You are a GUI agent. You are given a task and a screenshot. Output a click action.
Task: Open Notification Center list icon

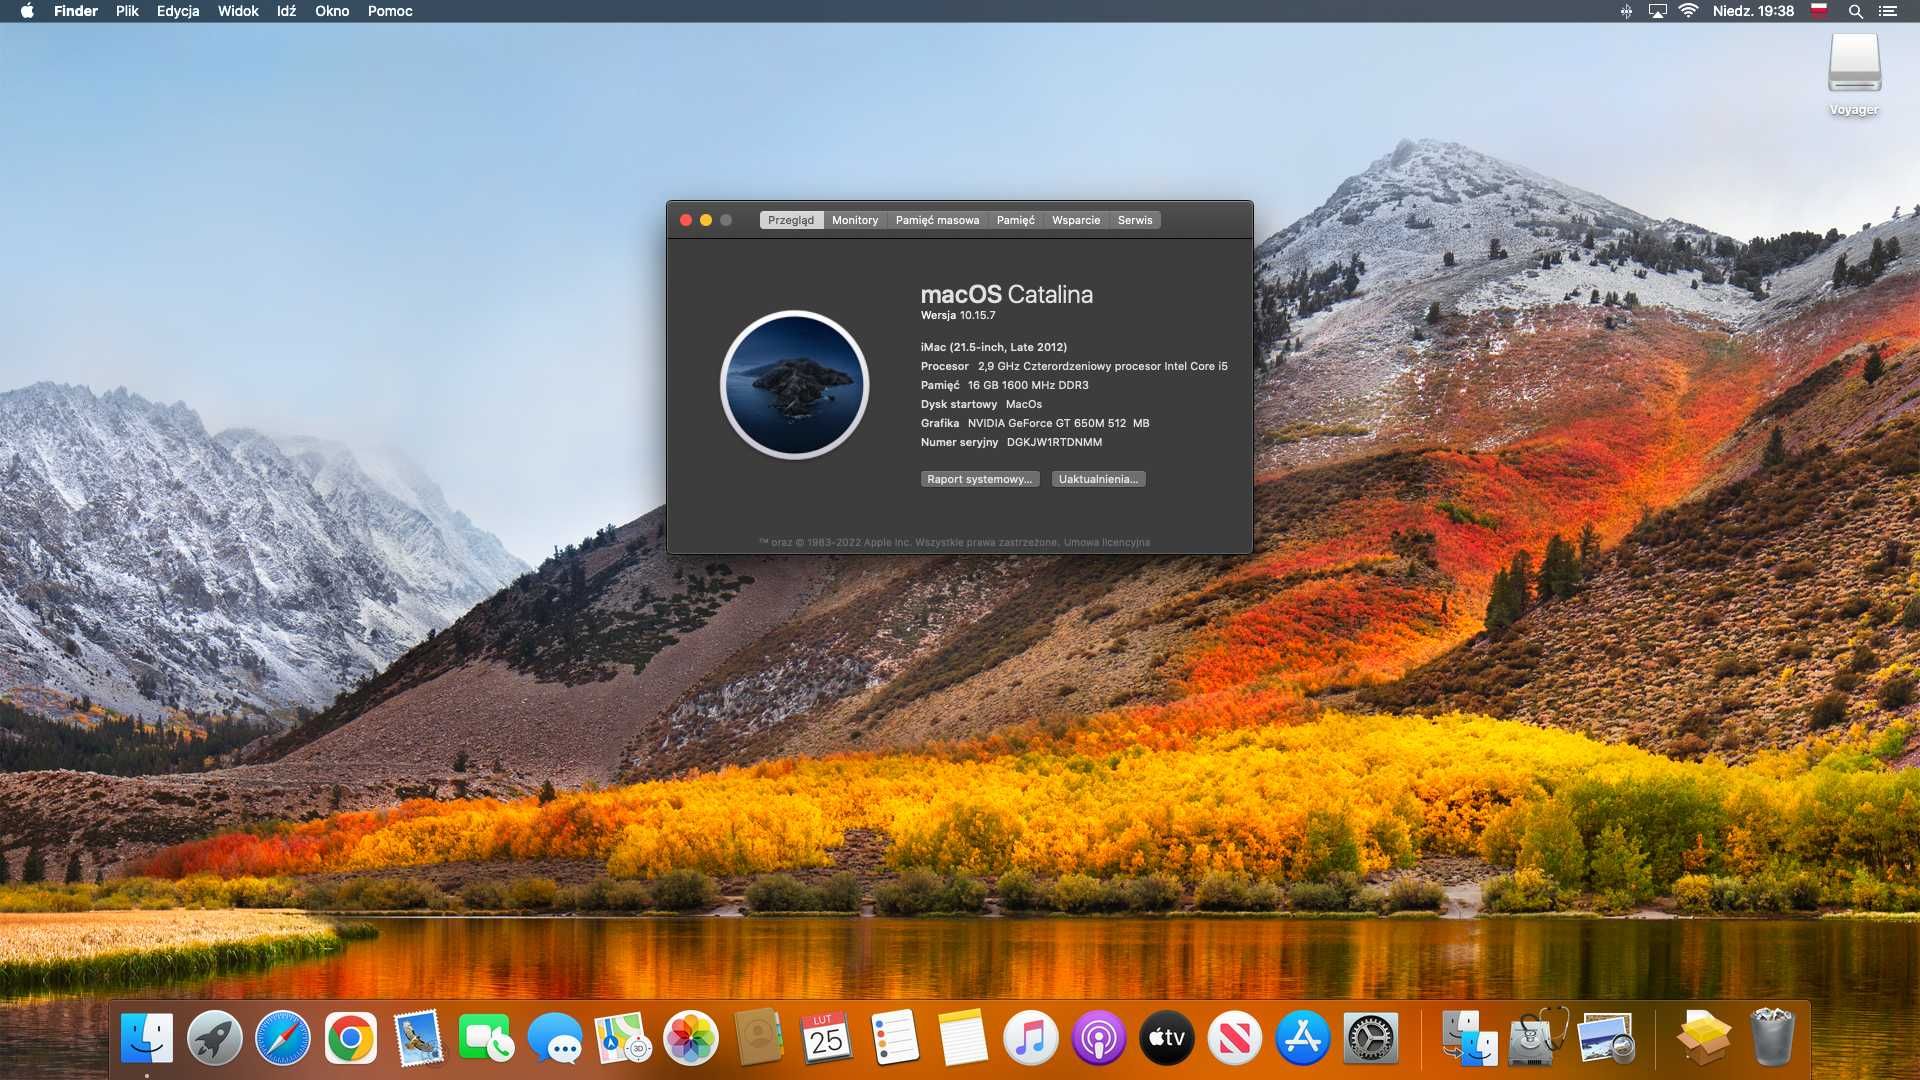(1888, 11)
